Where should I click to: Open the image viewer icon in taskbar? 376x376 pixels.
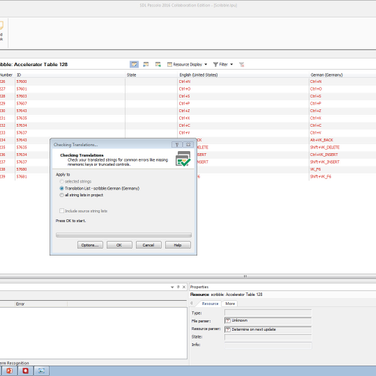click(41, 371)
